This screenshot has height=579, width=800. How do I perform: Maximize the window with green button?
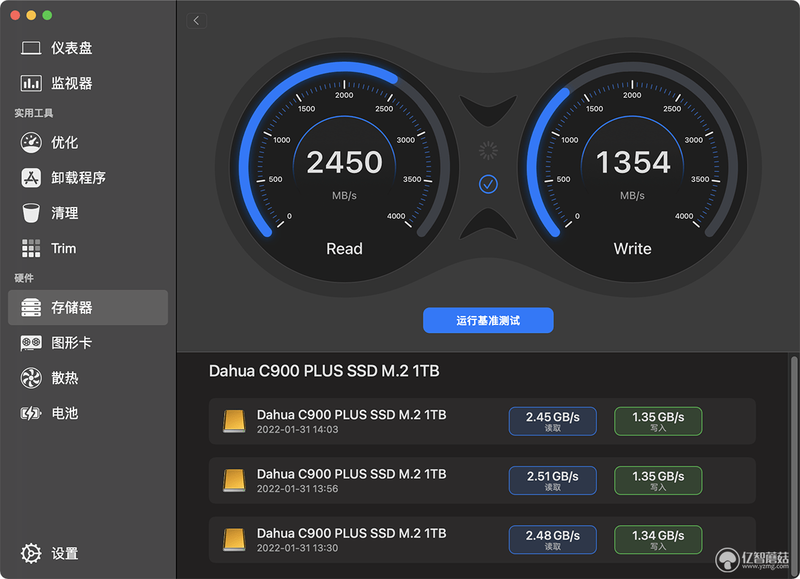coord(47,15)
